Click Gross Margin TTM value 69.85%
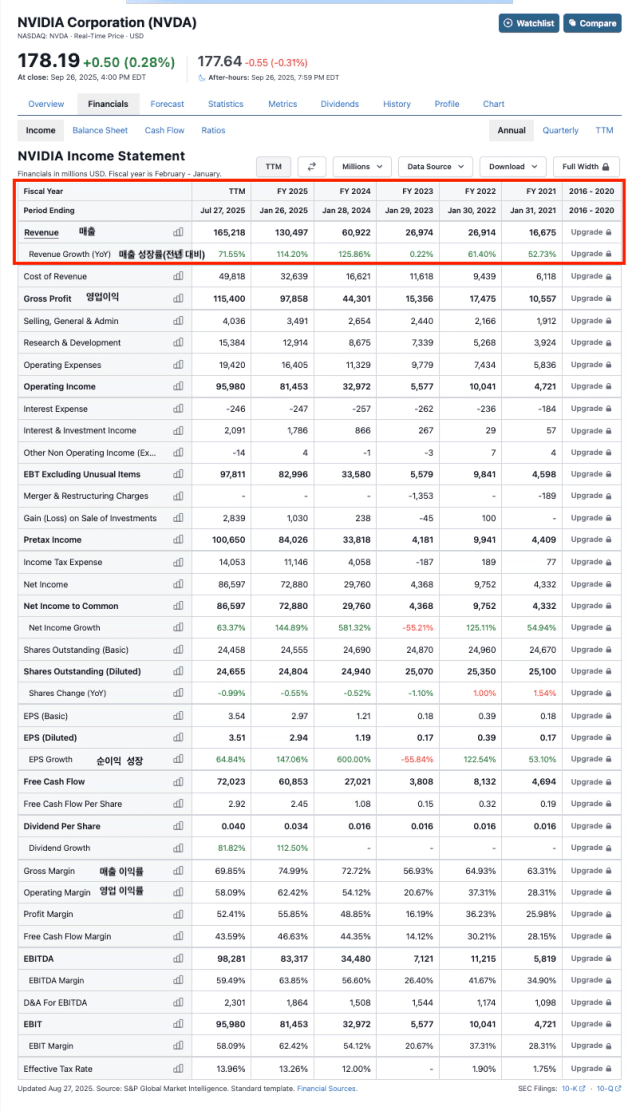Viewport: 640px width, 1111px height. point(230,871)
